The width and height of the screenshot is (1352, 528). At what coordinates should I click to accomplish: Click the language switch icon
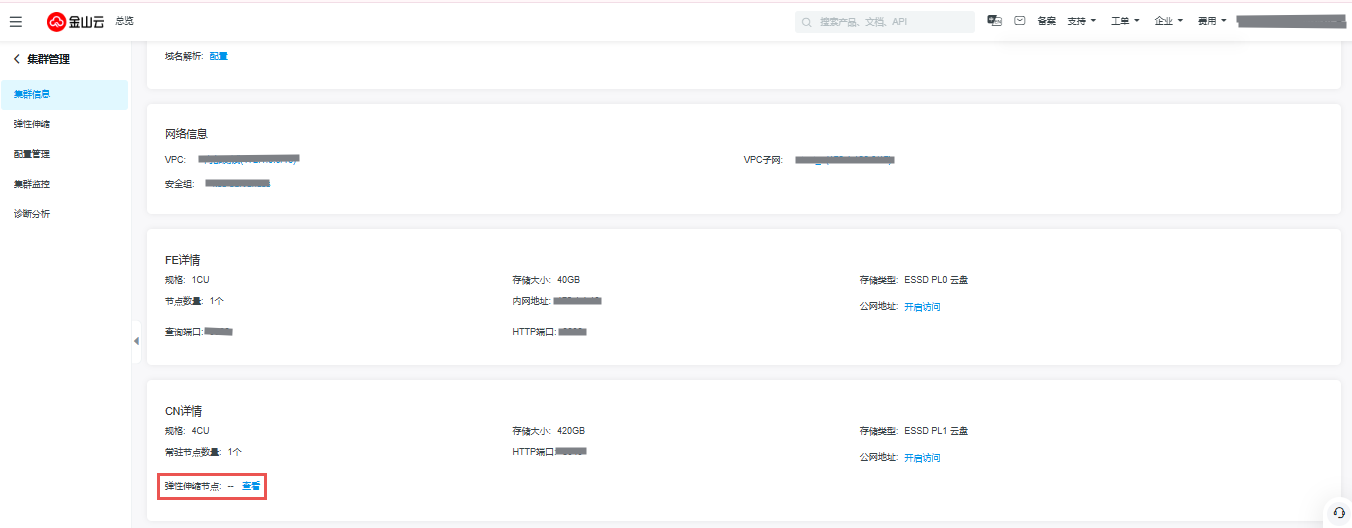tap(994, 21)
